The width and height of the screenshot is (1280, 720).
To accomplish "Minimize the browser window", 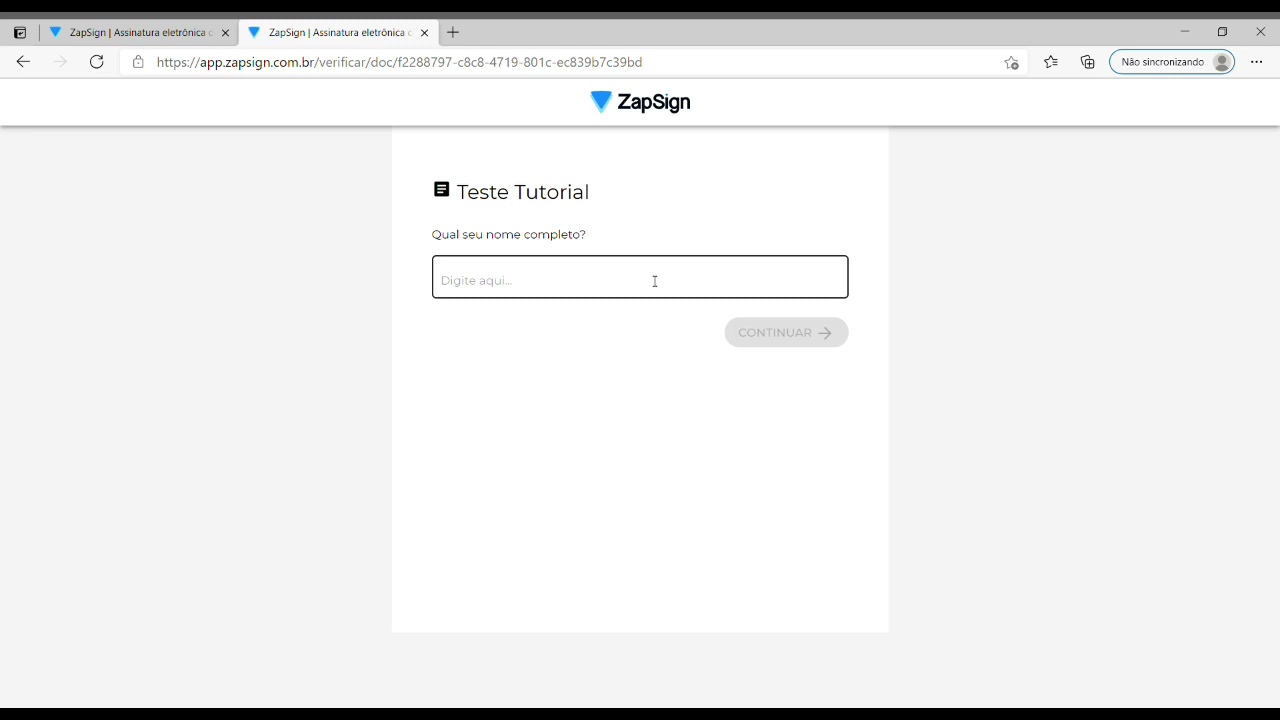I will tap(1185, 32).
